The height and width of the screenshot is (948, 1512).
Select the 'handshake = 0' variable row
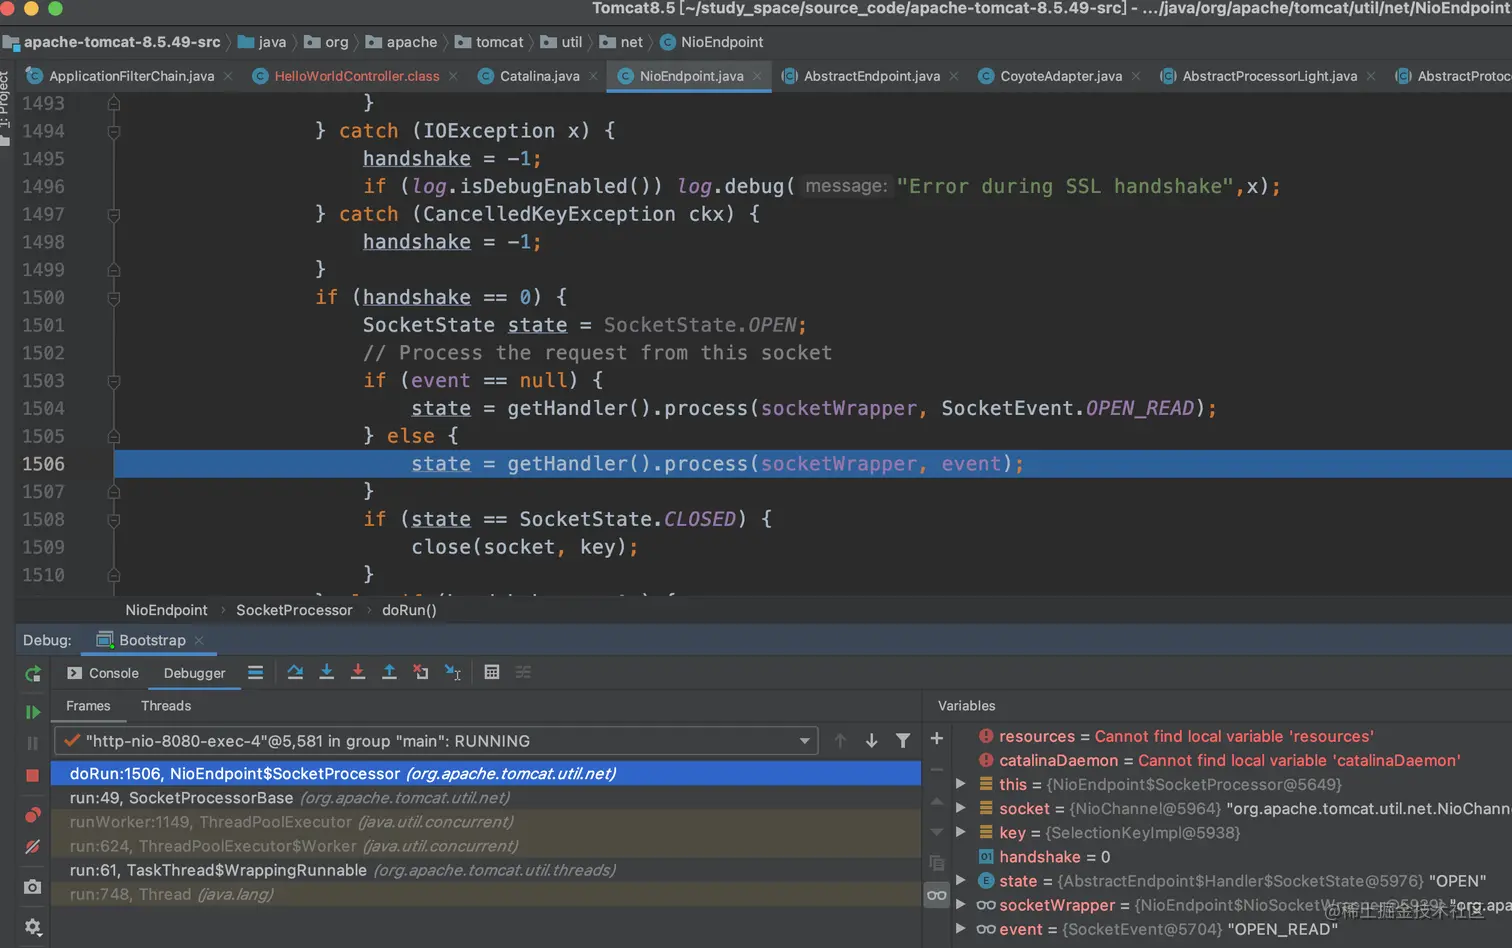pos(1232,857)
